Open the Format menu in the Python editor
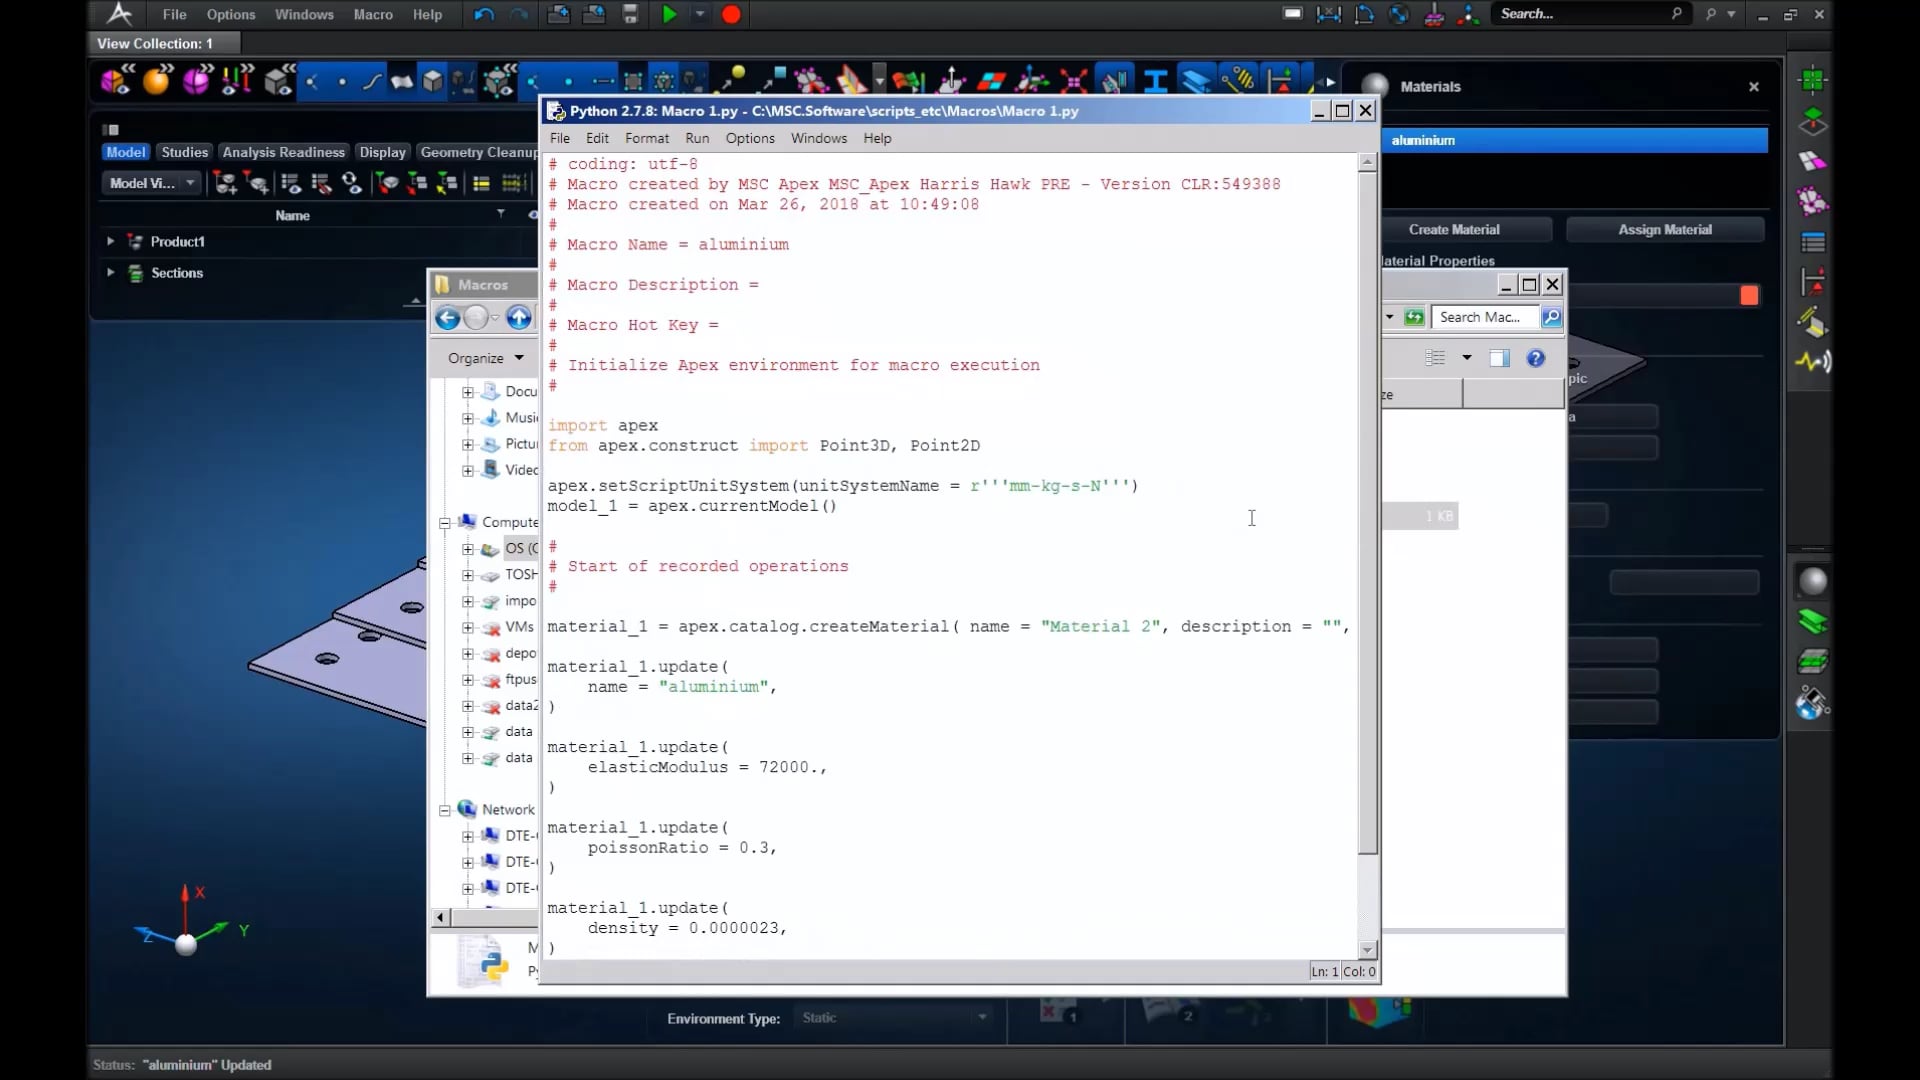 (x=646, y=138)
